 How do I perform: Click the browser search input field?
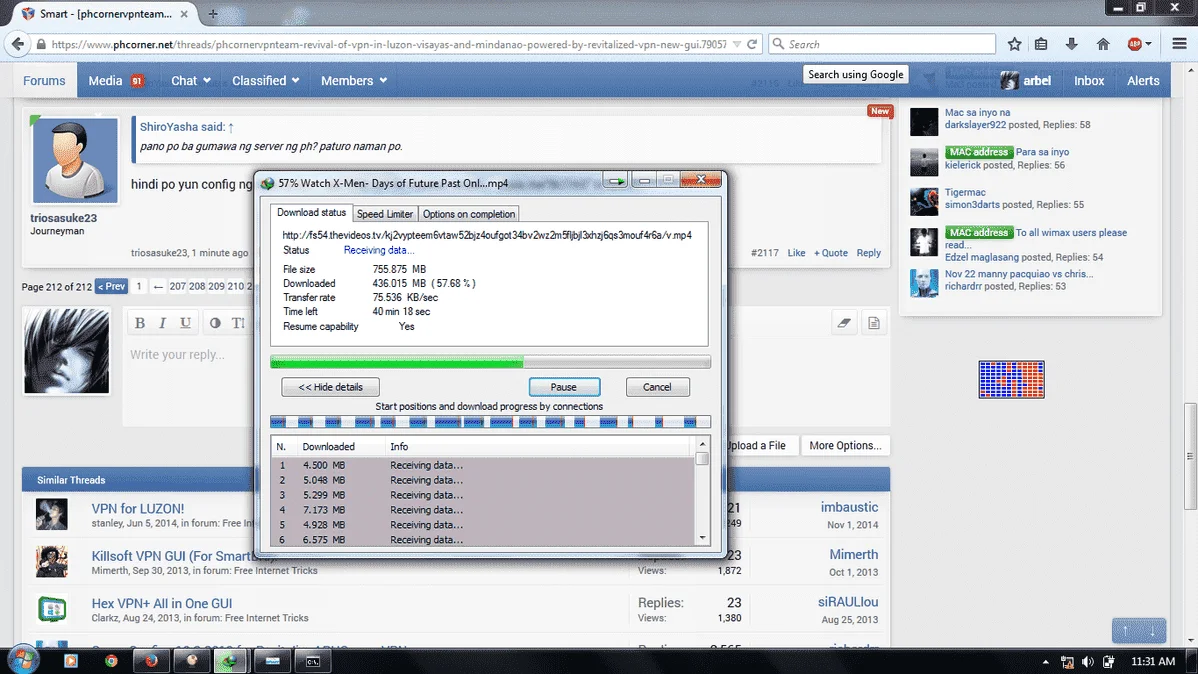(x=882, y=44)
